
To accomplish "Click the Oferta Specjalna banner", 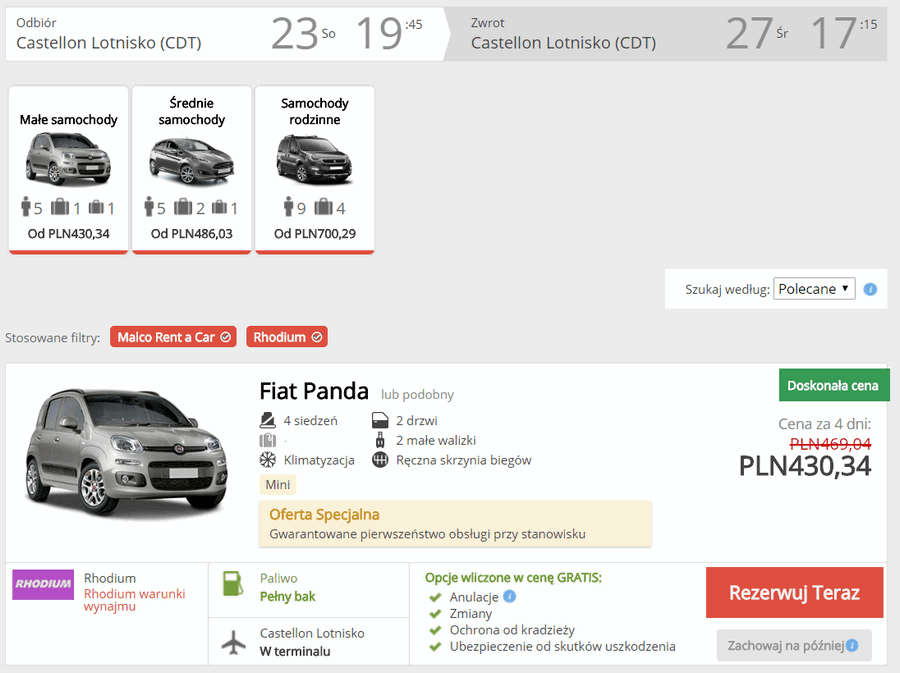I will pos(455,524).
